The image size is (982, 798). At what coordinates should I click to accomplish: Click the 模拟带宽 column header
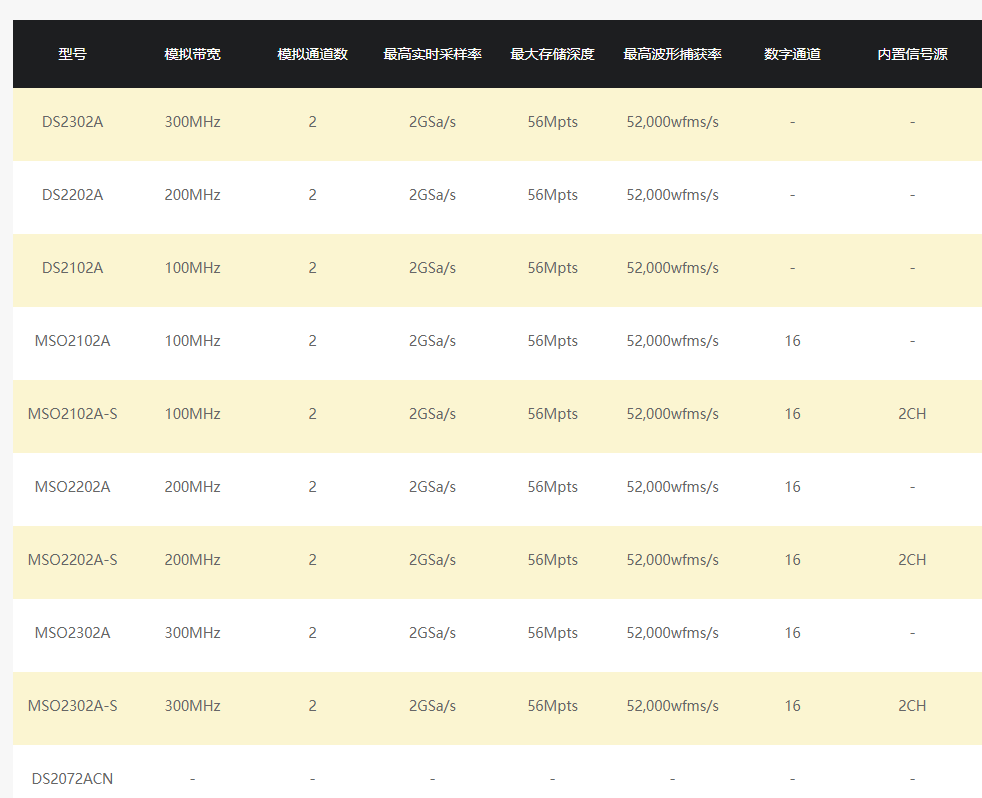click(x=192, y=54)
